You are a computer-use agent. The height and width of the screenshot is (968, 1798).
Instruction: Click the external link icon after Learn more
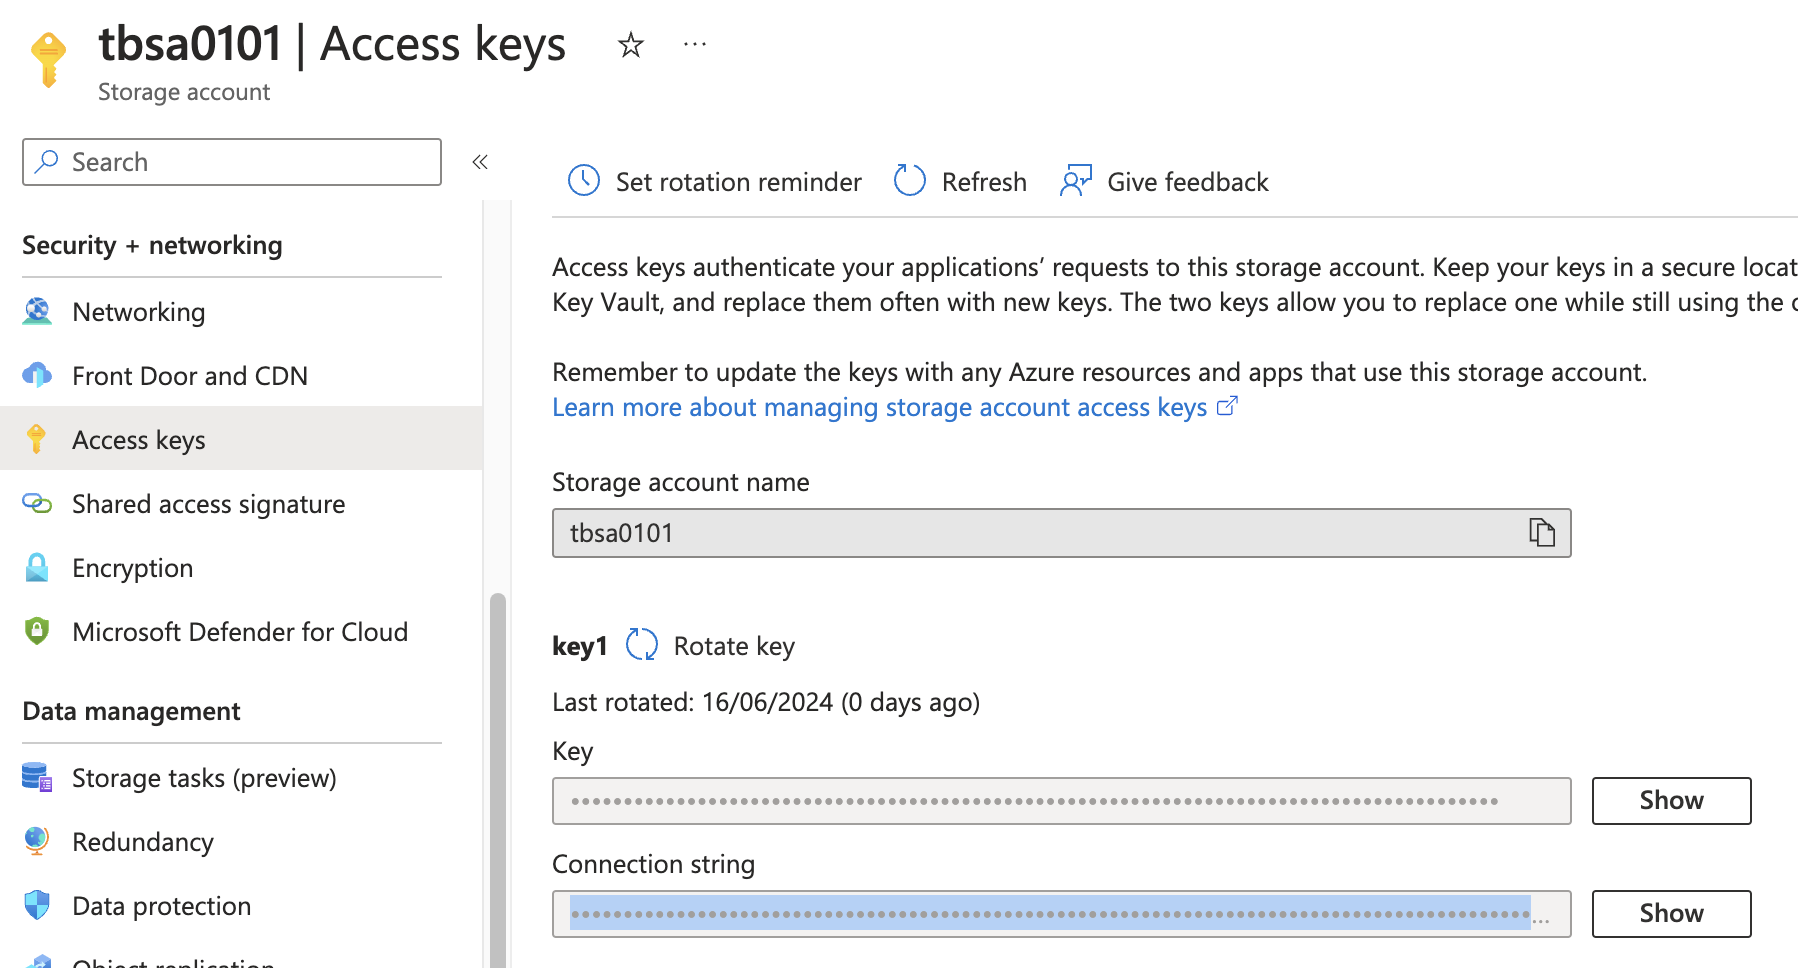pyautogui.click(x=1227, y=406)
